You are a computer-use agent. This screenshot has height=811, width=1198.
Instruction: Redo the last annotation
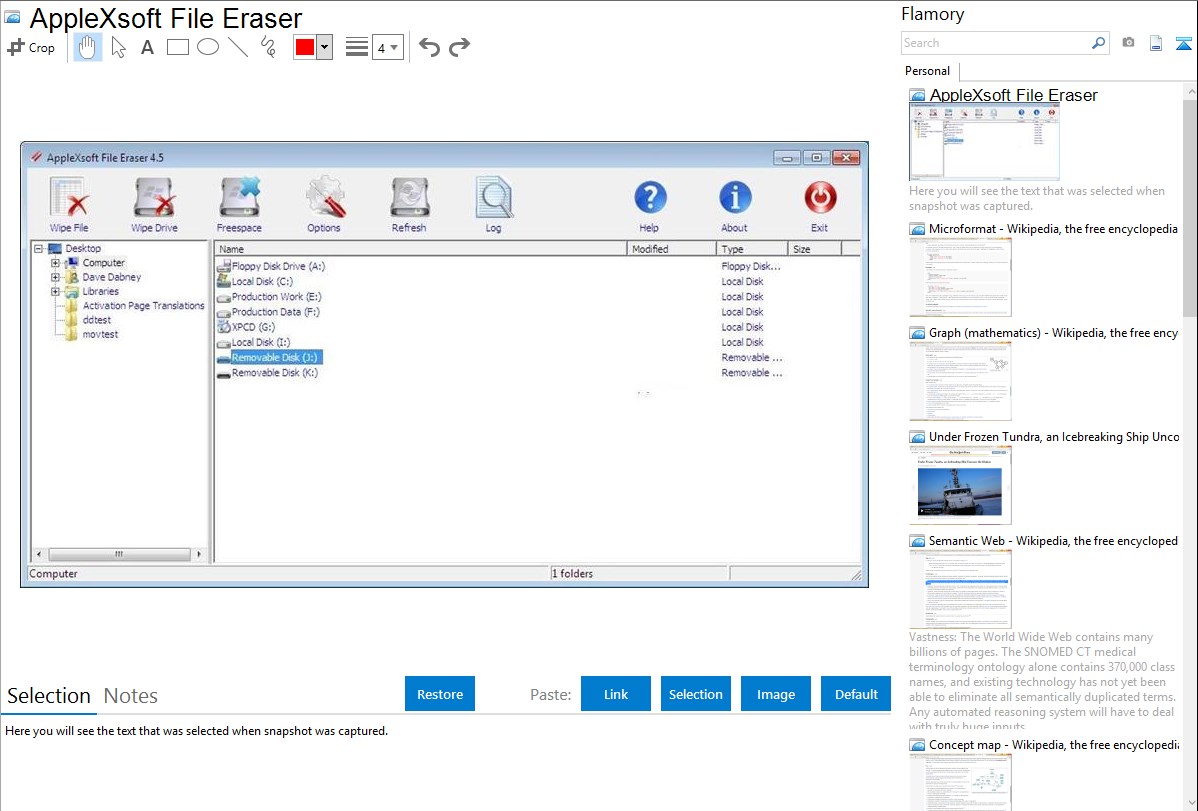459,47
